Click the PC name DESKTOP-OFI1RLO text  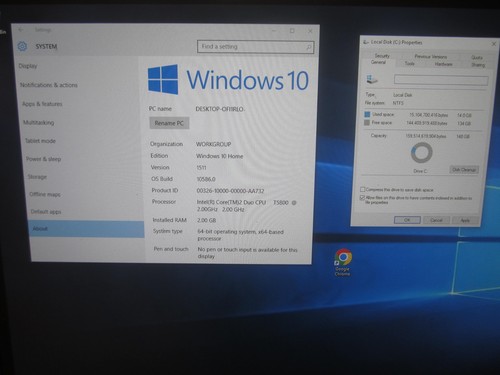220,109
